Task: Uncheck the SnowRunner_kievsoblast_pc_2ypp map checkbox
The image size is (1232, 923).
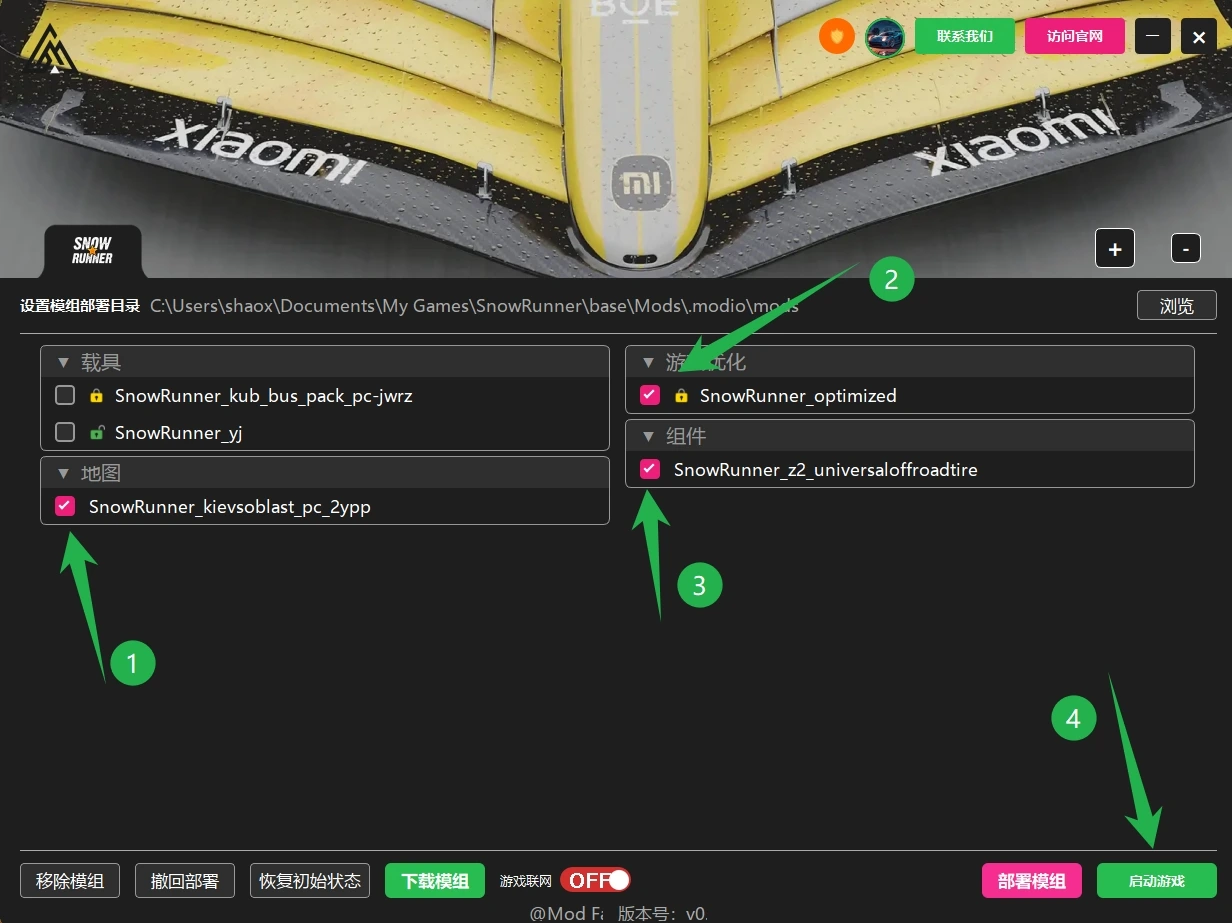Action: pos(65,506)
